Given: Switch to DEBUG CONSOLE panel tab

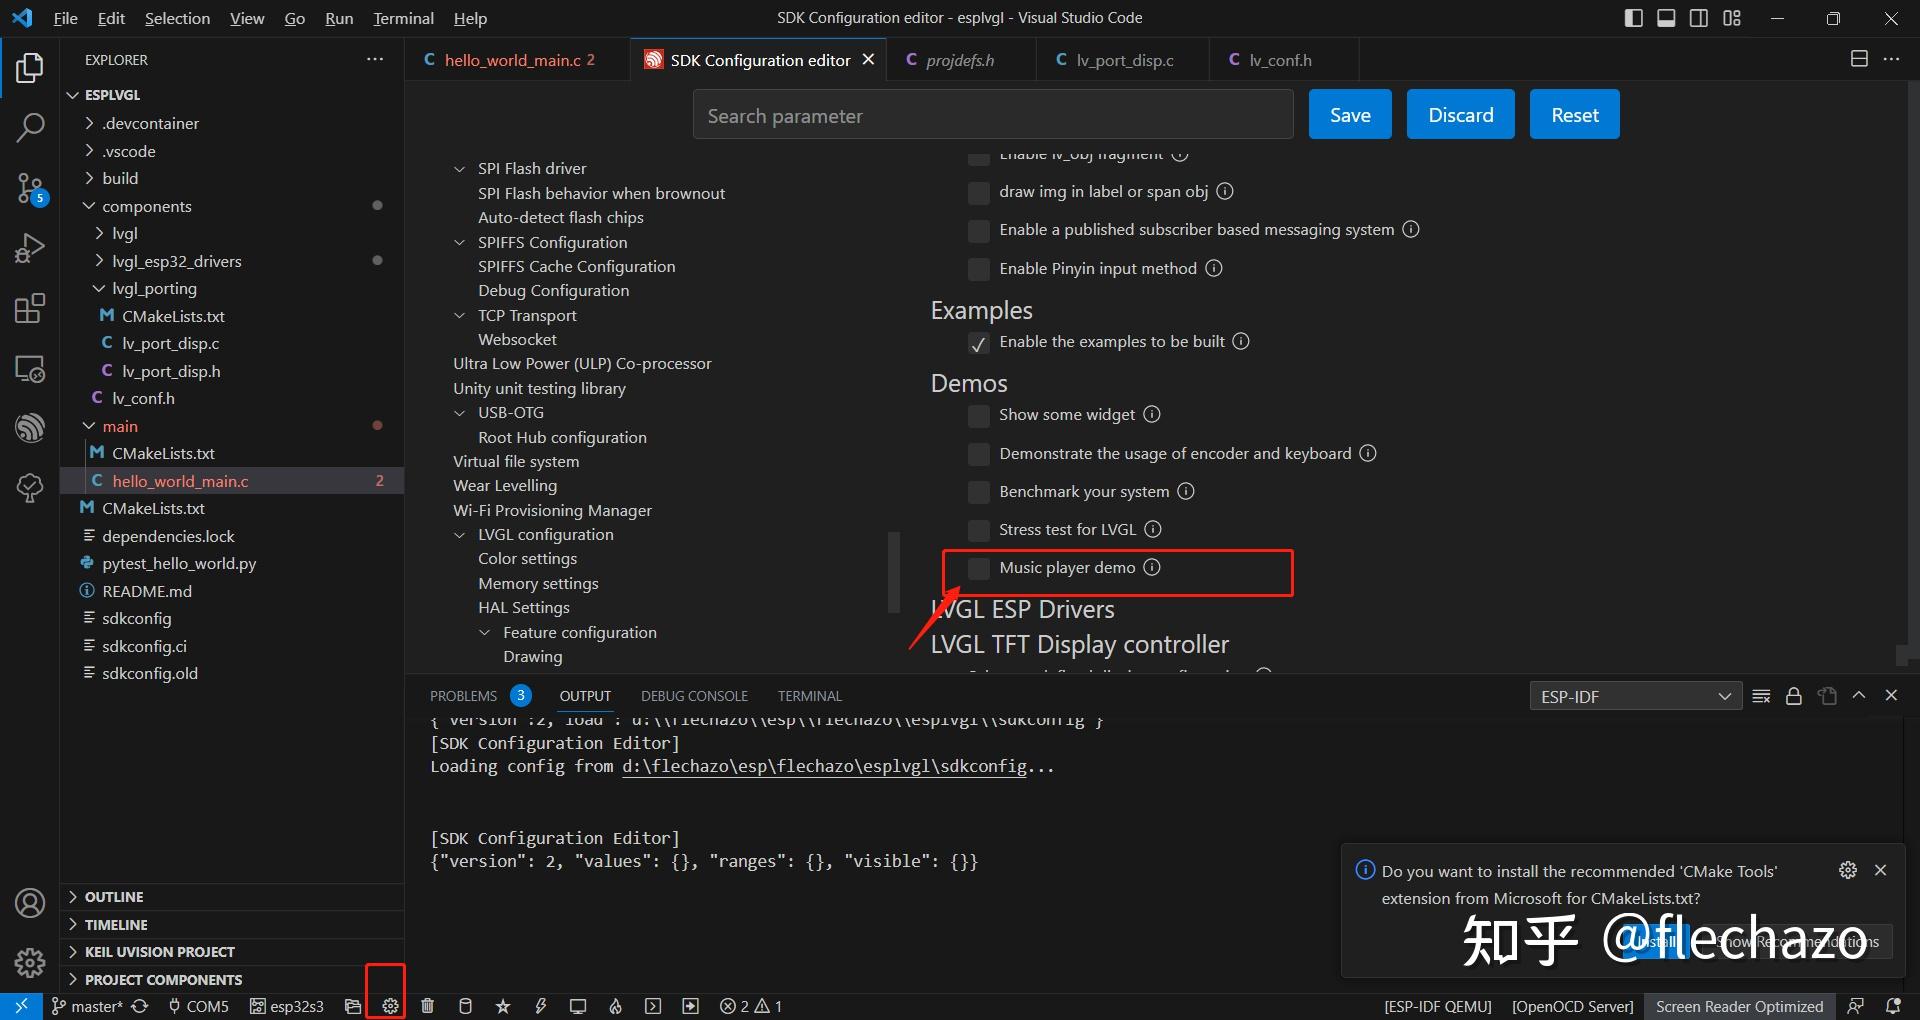Looking at the screenshot, I should pyautogui.click(x=694, y=696).
